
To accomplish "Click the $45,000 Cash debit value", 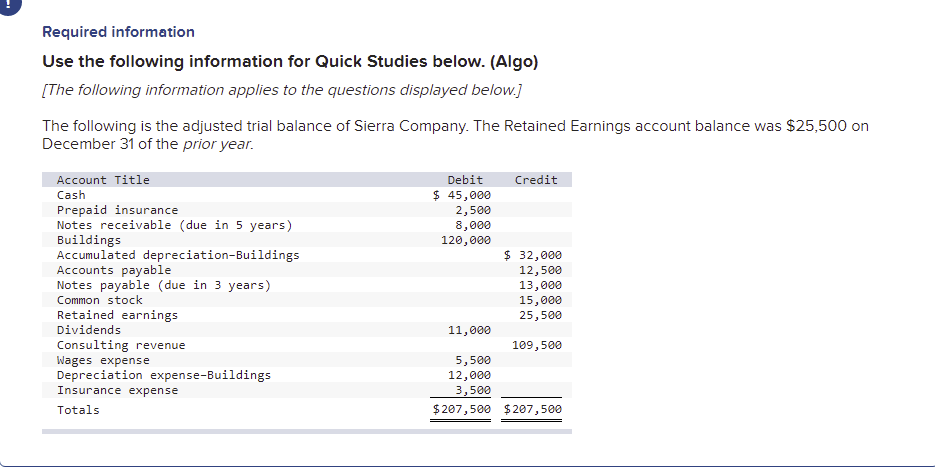I will 462,195.
